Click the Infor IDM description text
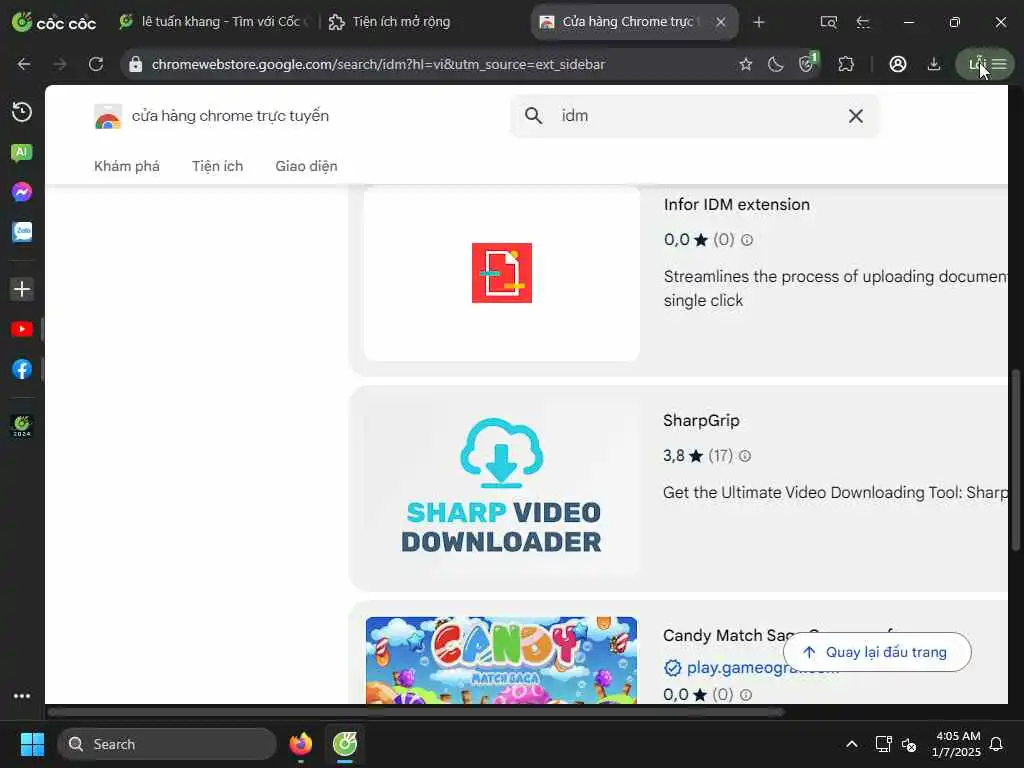 [835, 288]
